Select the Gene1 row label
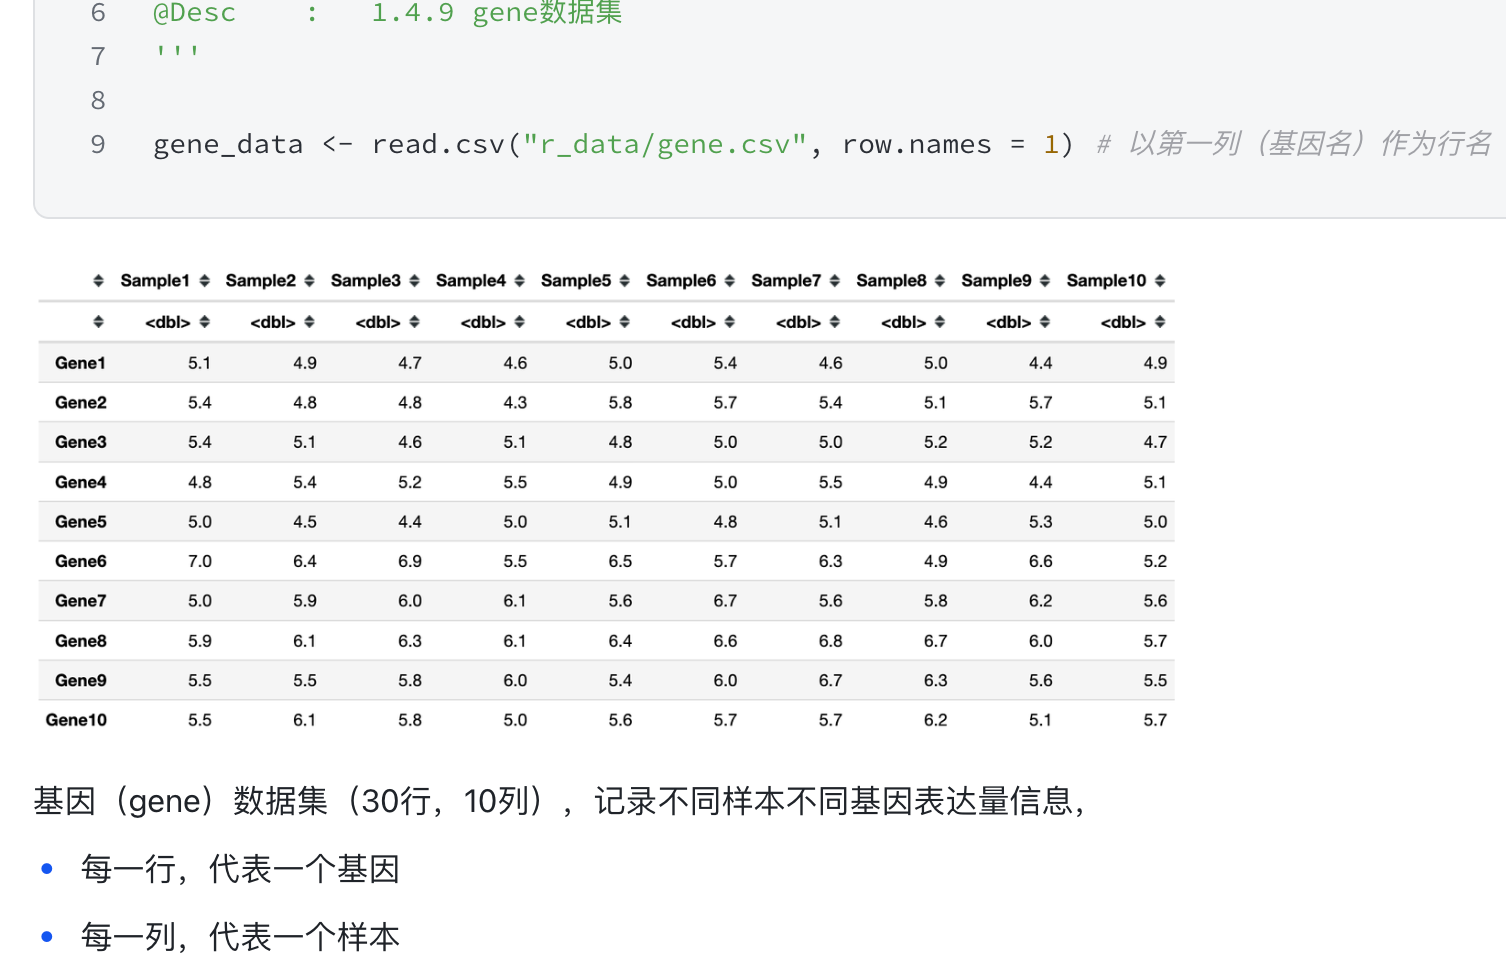Screen dimensions: 1506x968 tap(80, 363)
